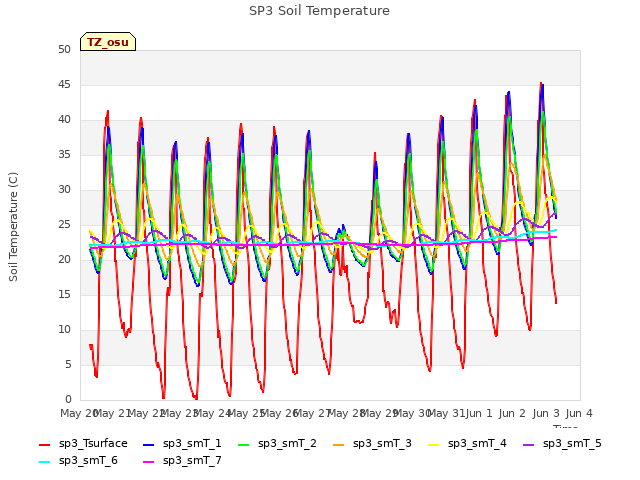Click the yellow sp3_smT_4 legend swatch
The height and width of the screenshot is (480, 640).
pos(433,444)
